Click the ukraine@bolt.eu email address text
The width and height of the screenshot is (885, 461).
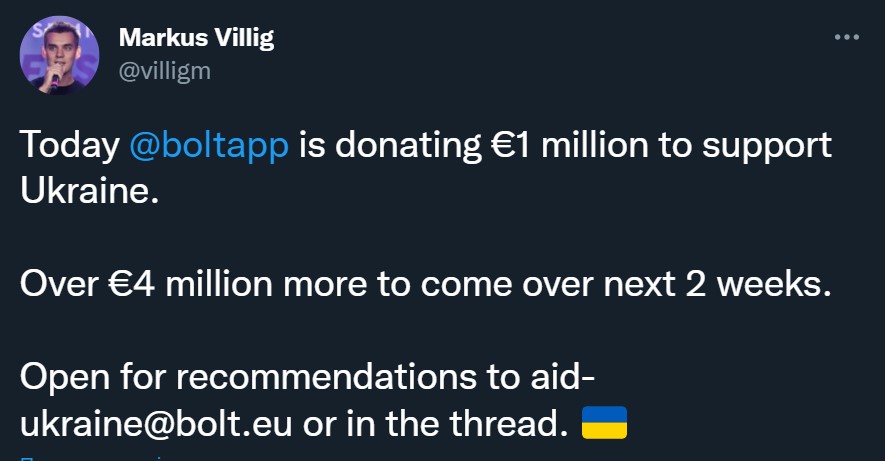(156, 423)
